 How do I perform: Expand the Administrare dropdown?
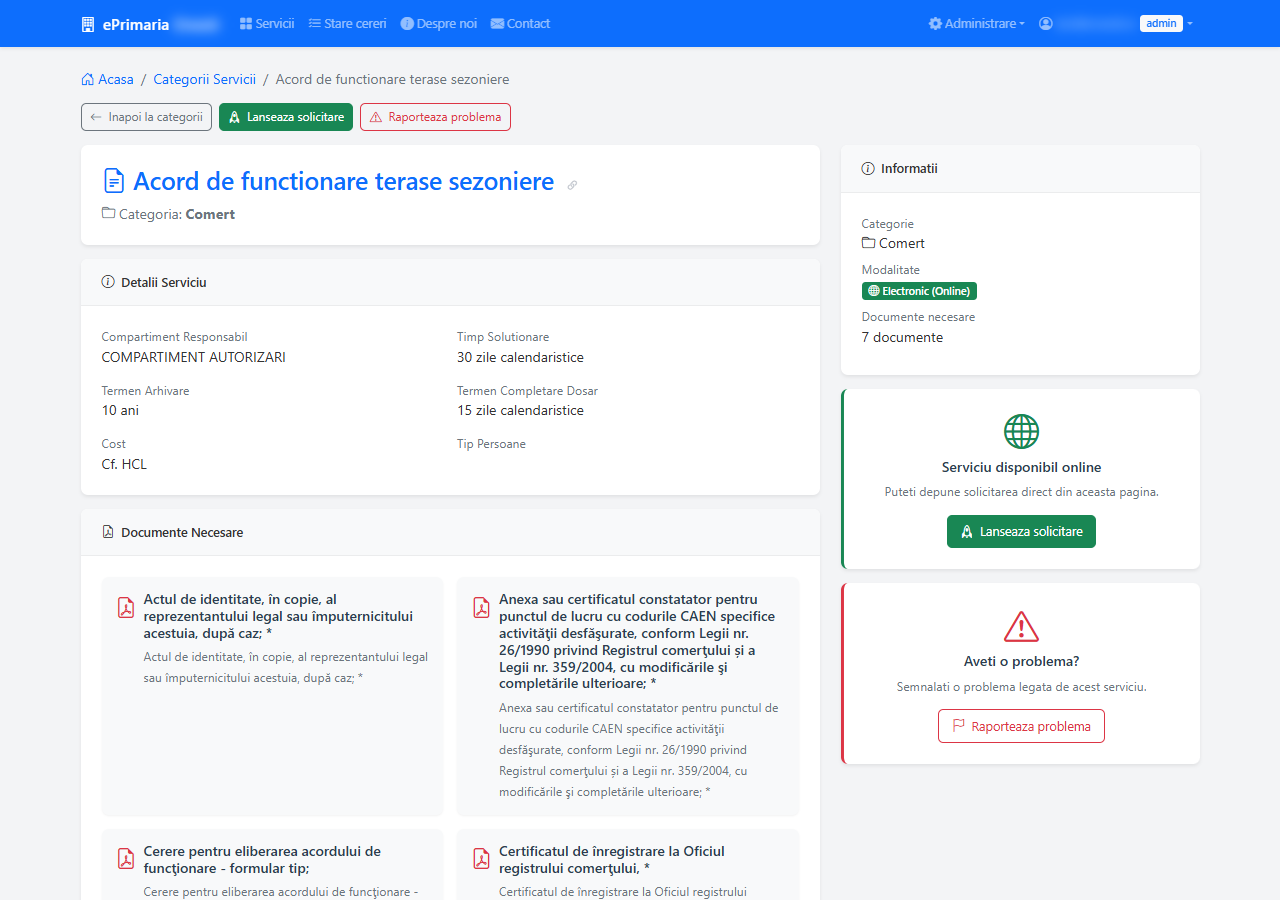[x=977, y=23]
